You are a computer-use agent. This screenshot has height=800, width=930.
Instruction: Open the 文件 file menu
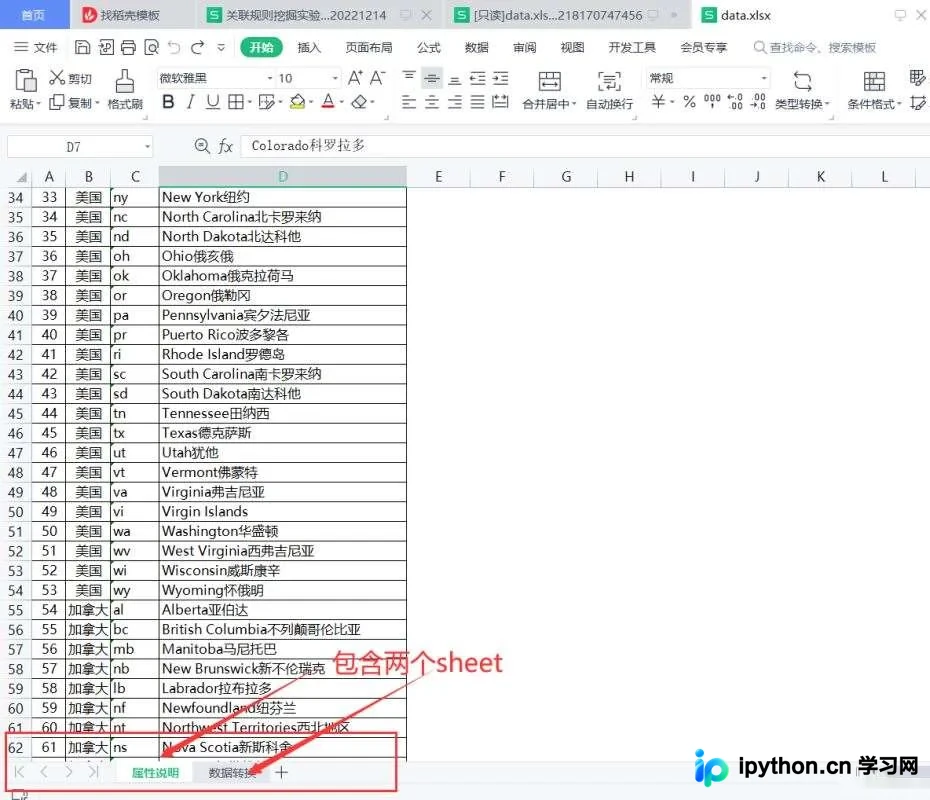(36, 47)
